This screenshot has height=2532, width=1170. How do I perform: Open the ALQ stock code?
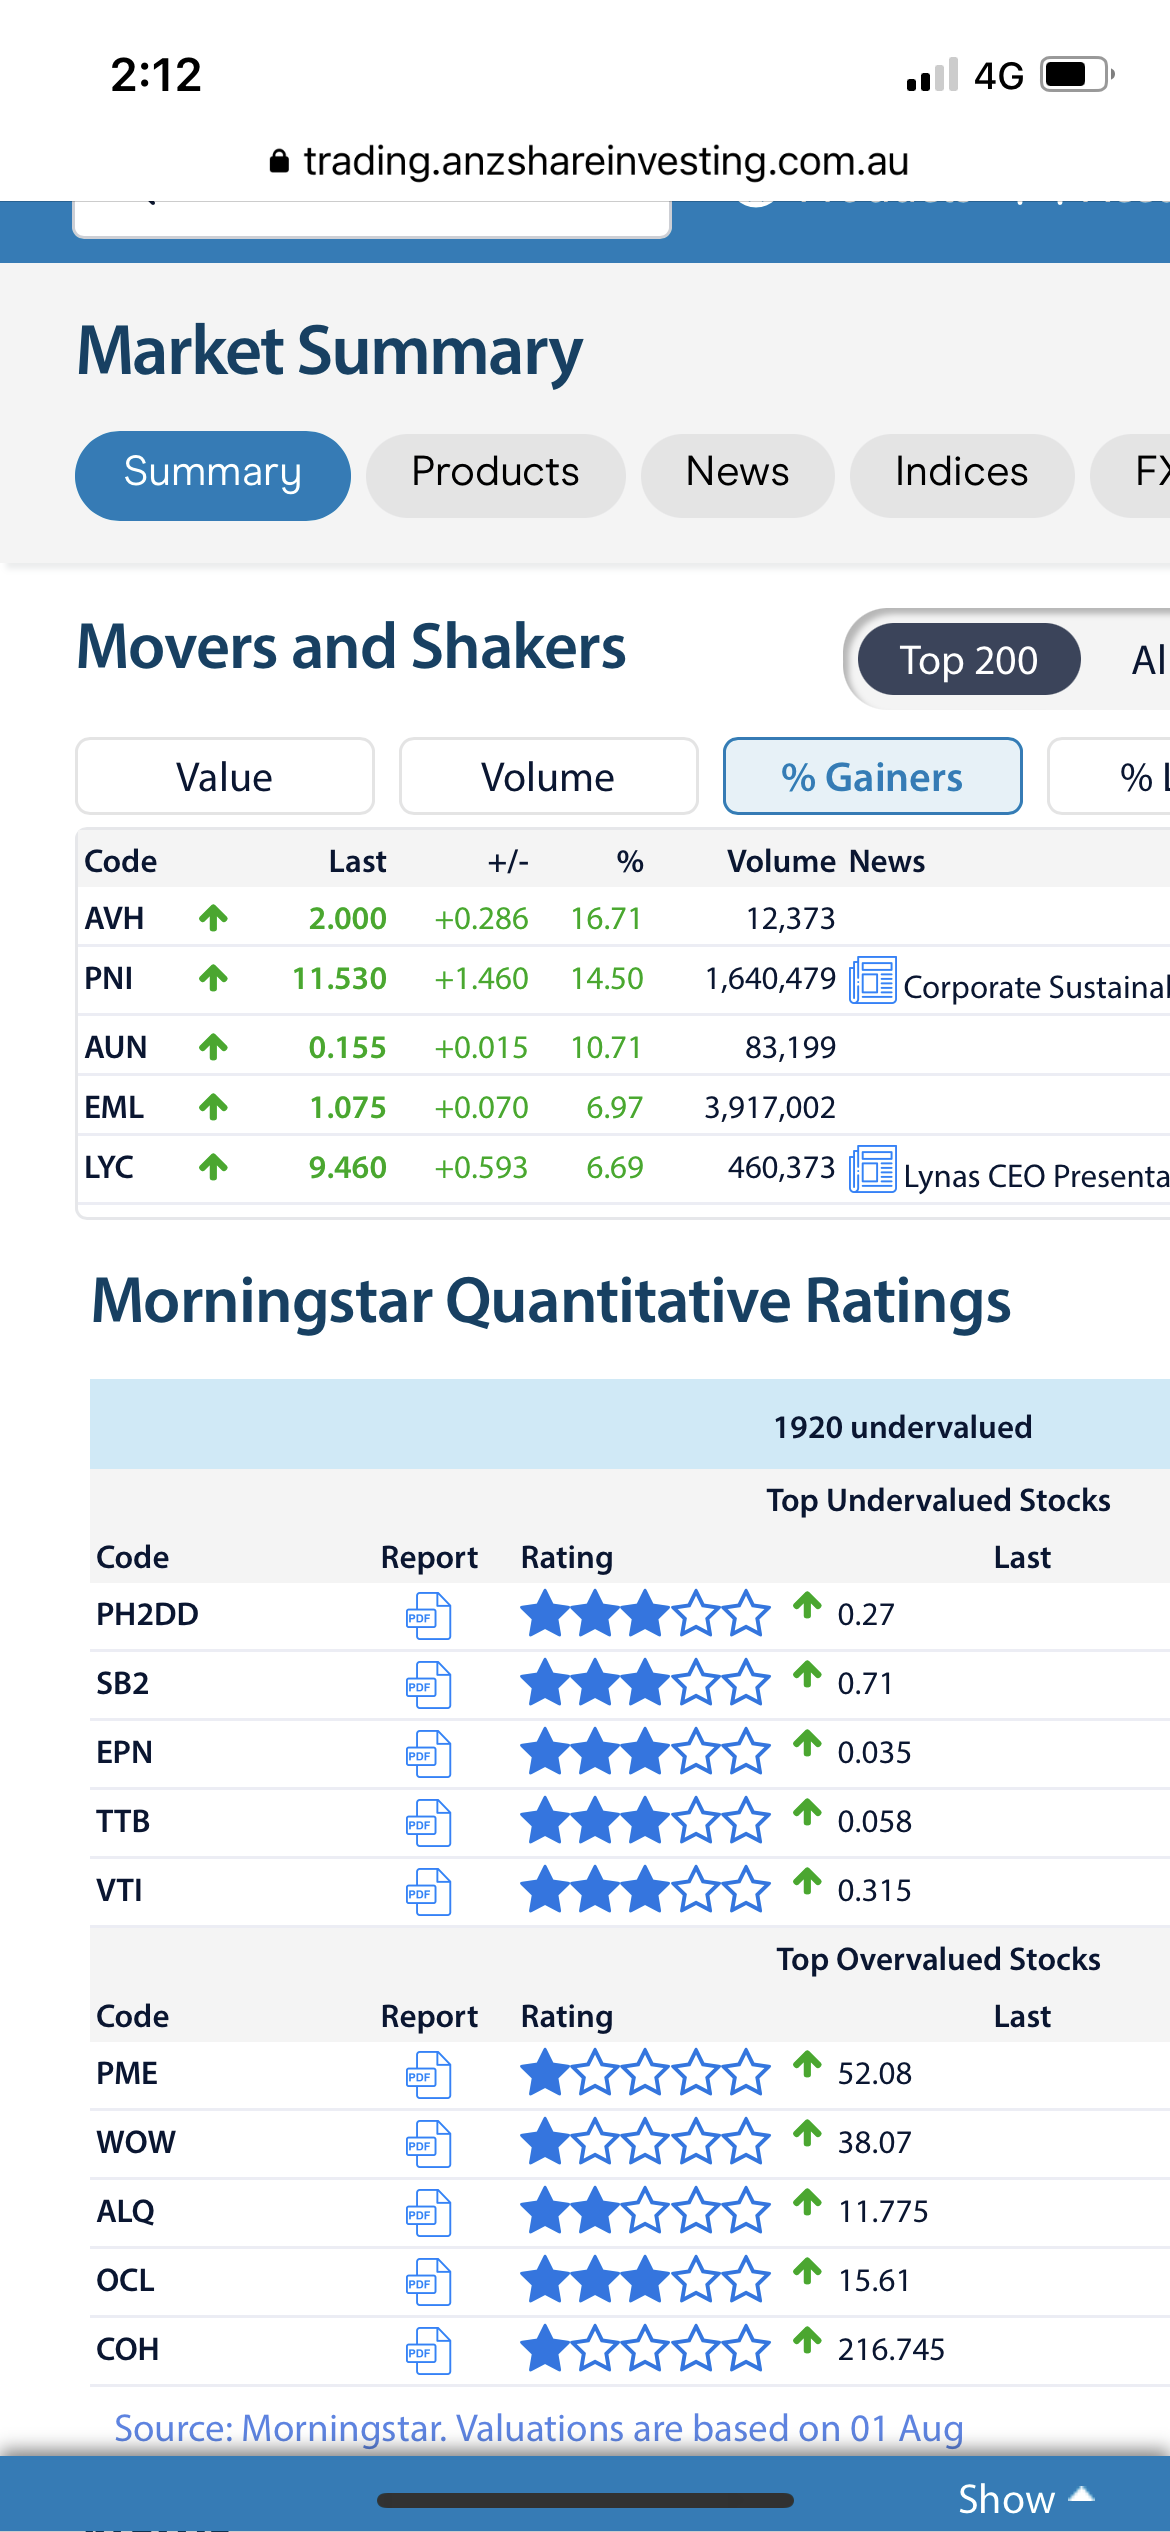(x=126, y=2211)
